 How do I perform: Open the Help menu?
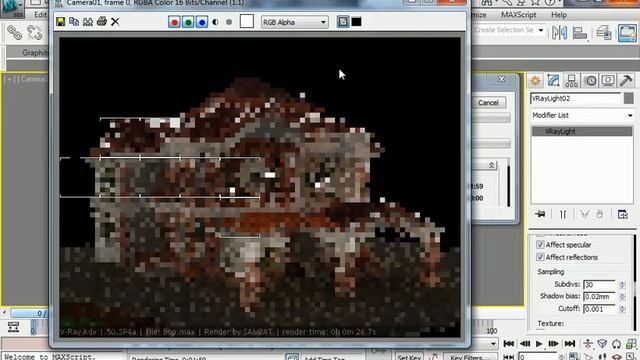(559, 15)
